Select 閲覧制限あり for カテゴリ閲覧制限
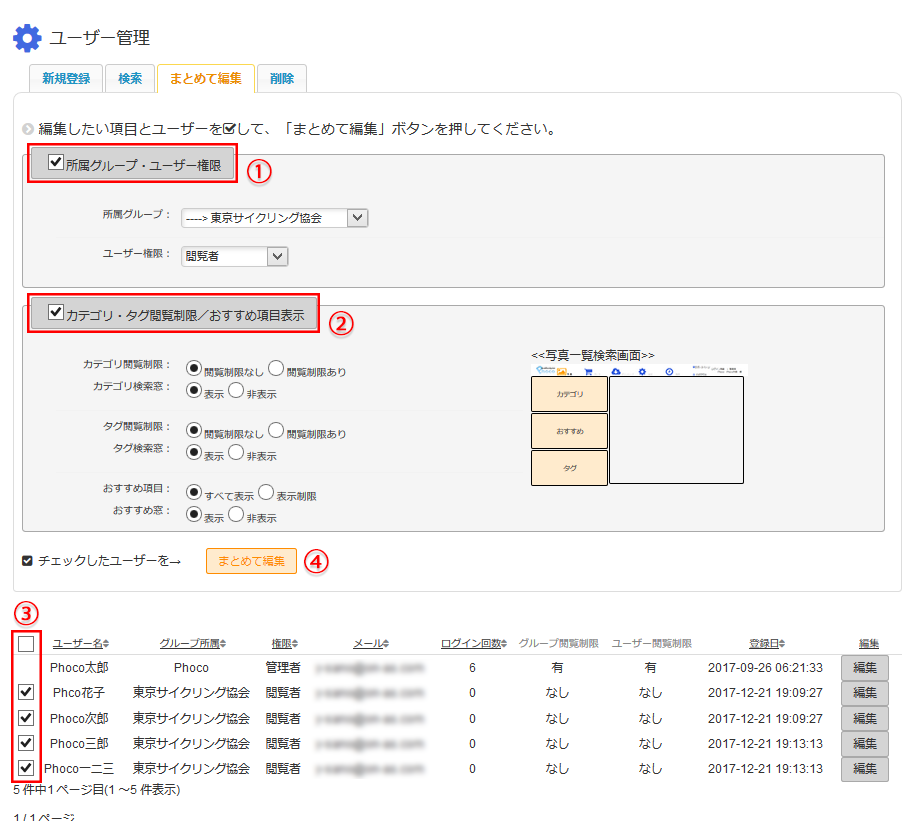 277,368
